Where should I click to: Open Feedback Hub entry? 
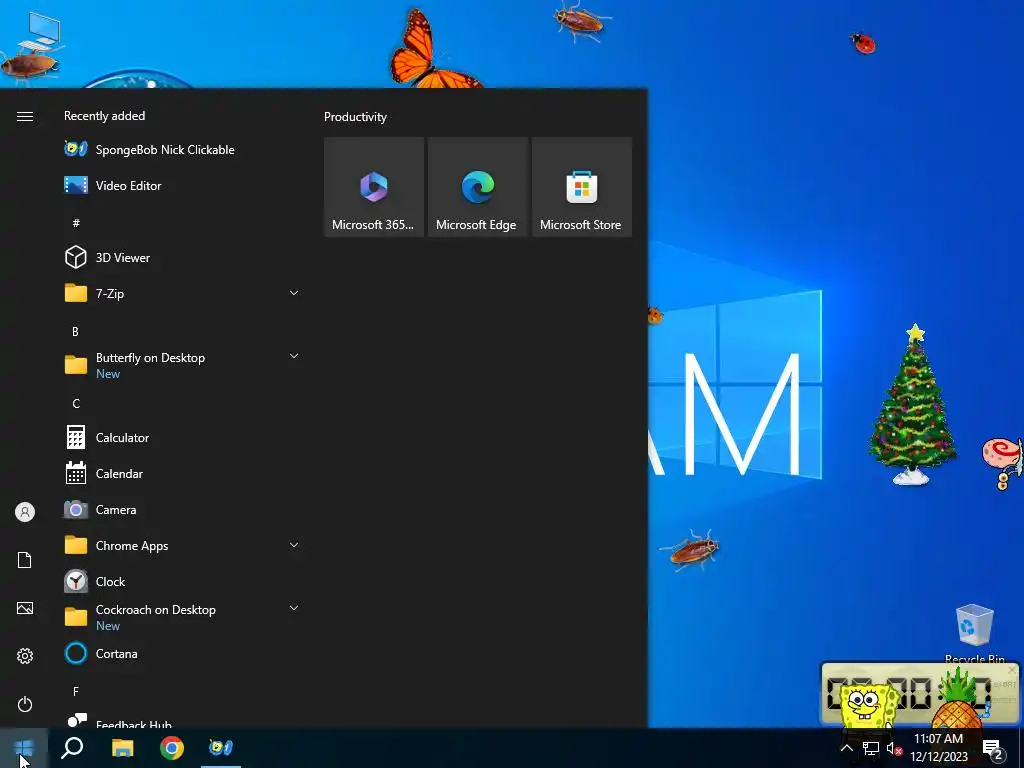click(182, 719)
